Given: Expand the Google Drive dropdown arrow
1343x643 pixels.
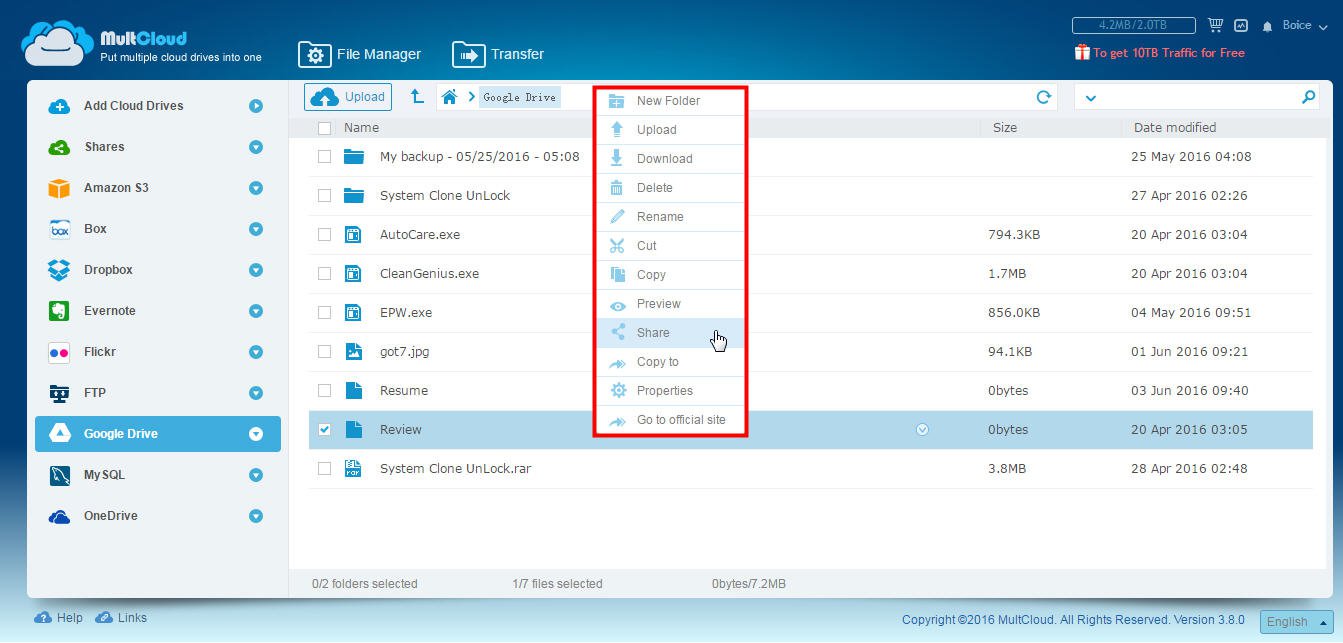Looking at the screenshot, I should (256, 434).
